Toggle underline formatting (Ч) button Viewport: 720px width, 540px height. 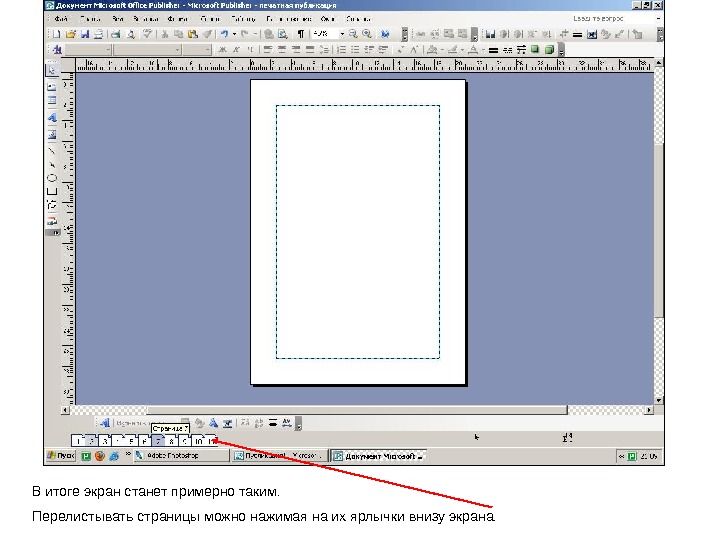pyautogui.click(x=250, y=50)
